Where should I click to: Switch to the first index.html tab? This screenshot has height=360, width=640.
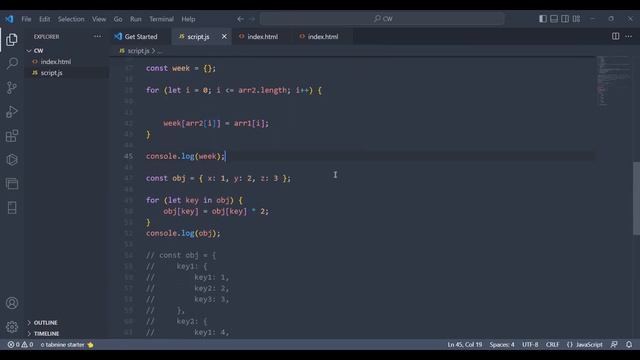click(262, 36)
